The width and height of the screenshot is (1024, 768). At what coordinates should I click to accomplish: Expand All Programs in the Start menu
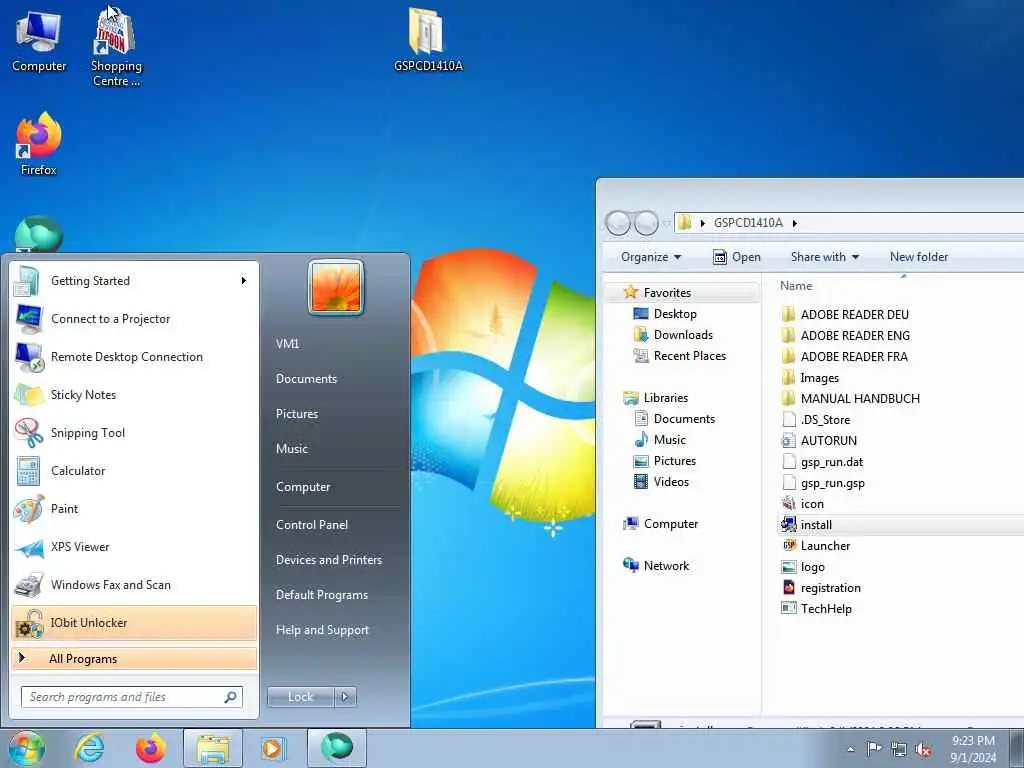(x=134, y=658)
